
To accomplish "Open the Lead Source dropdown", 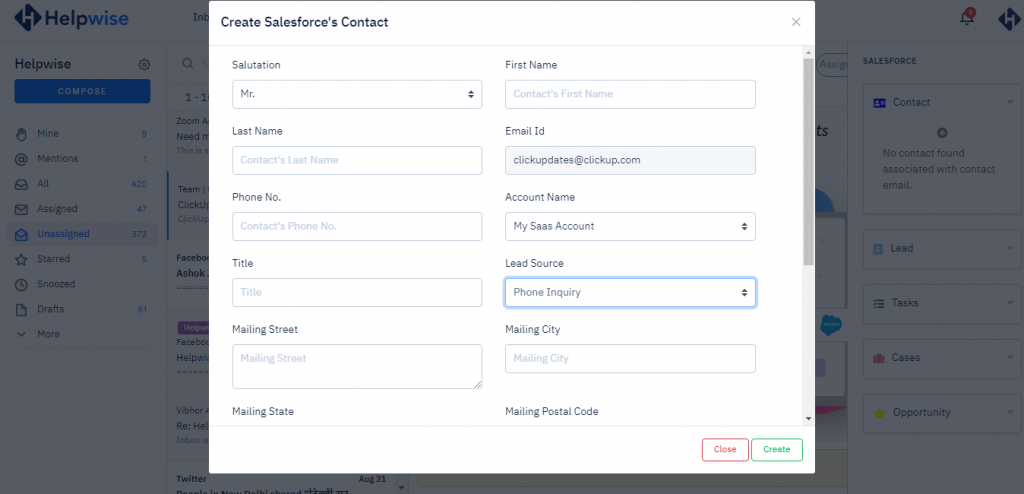I will (630, 293).
